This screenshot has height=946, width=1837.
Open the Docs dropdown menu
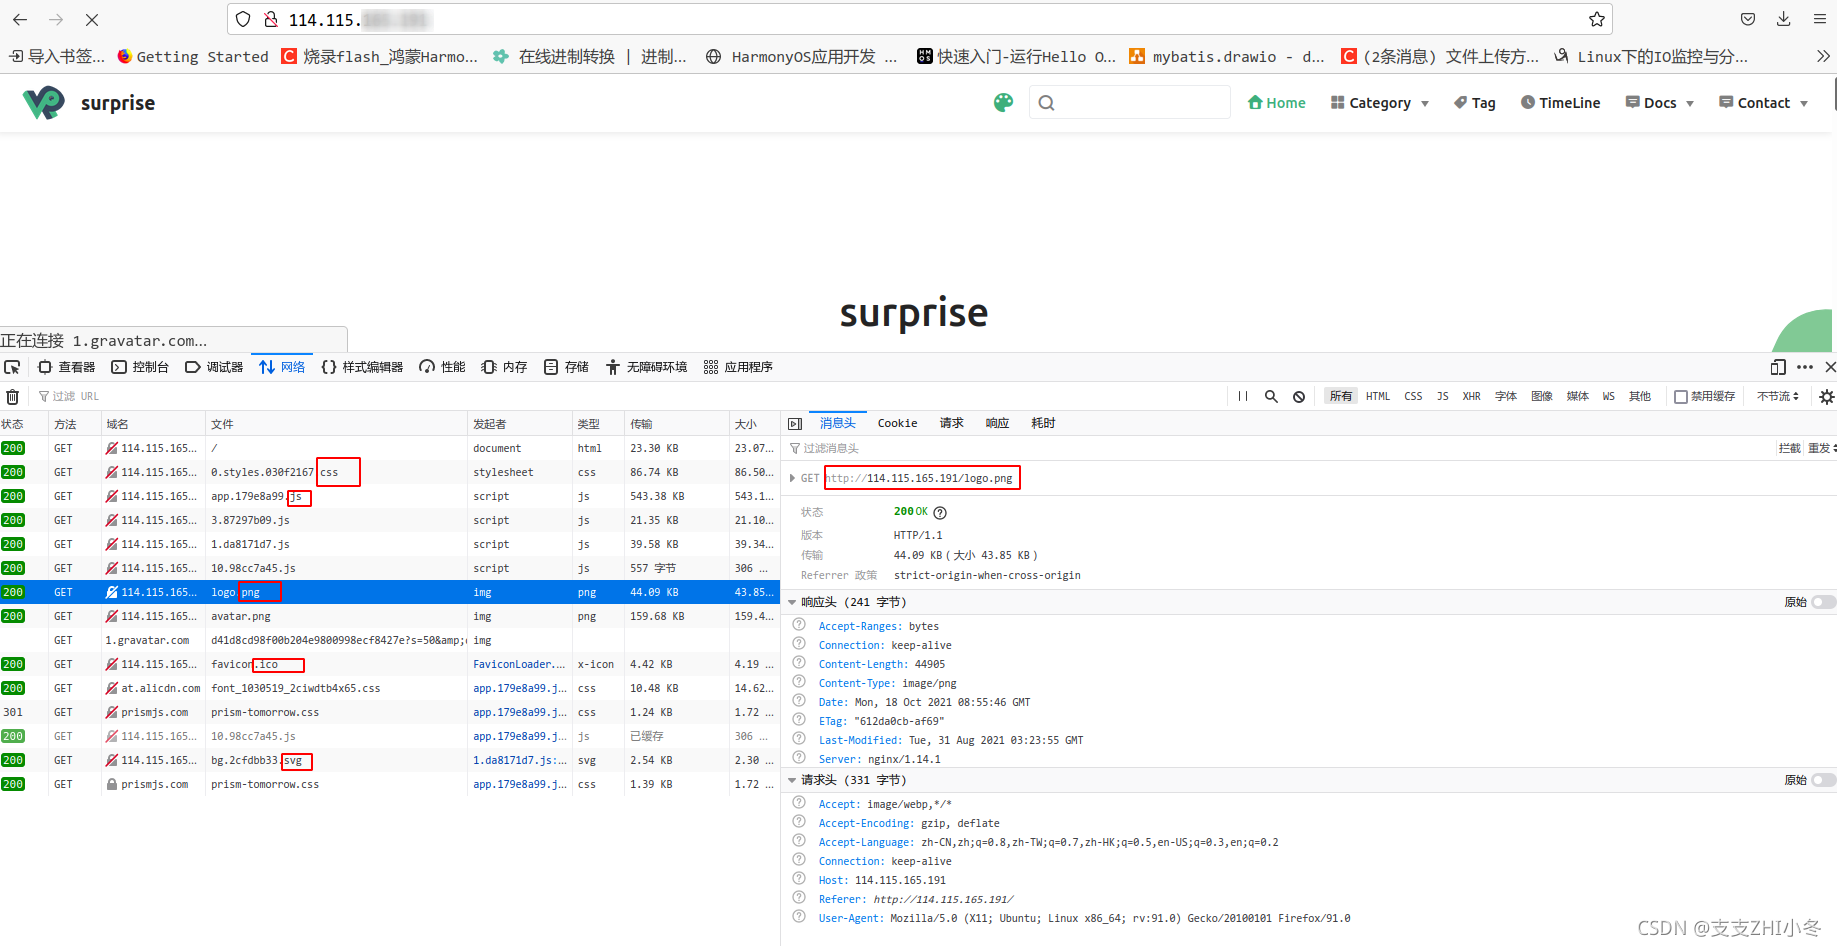pyautogui.click(x=1660, y=103)
